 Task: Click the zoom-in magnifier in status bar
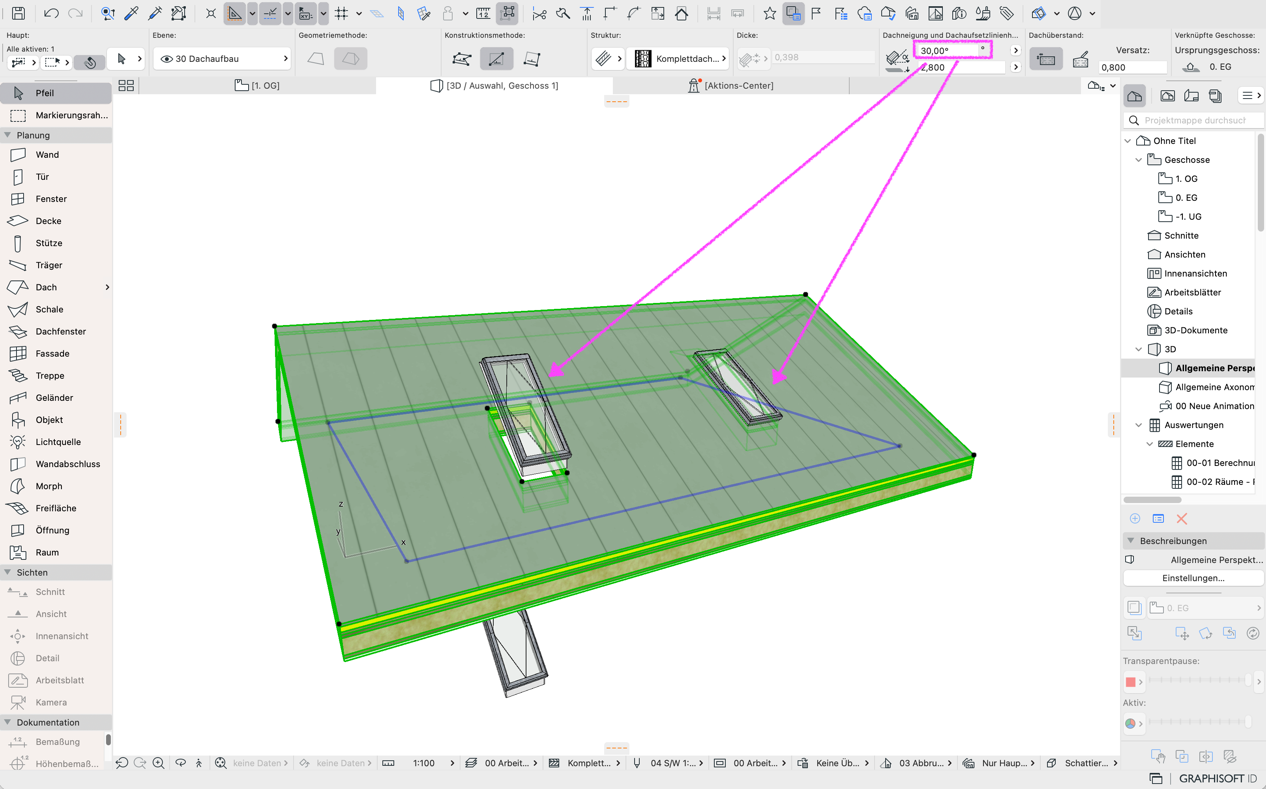point(158,763)
